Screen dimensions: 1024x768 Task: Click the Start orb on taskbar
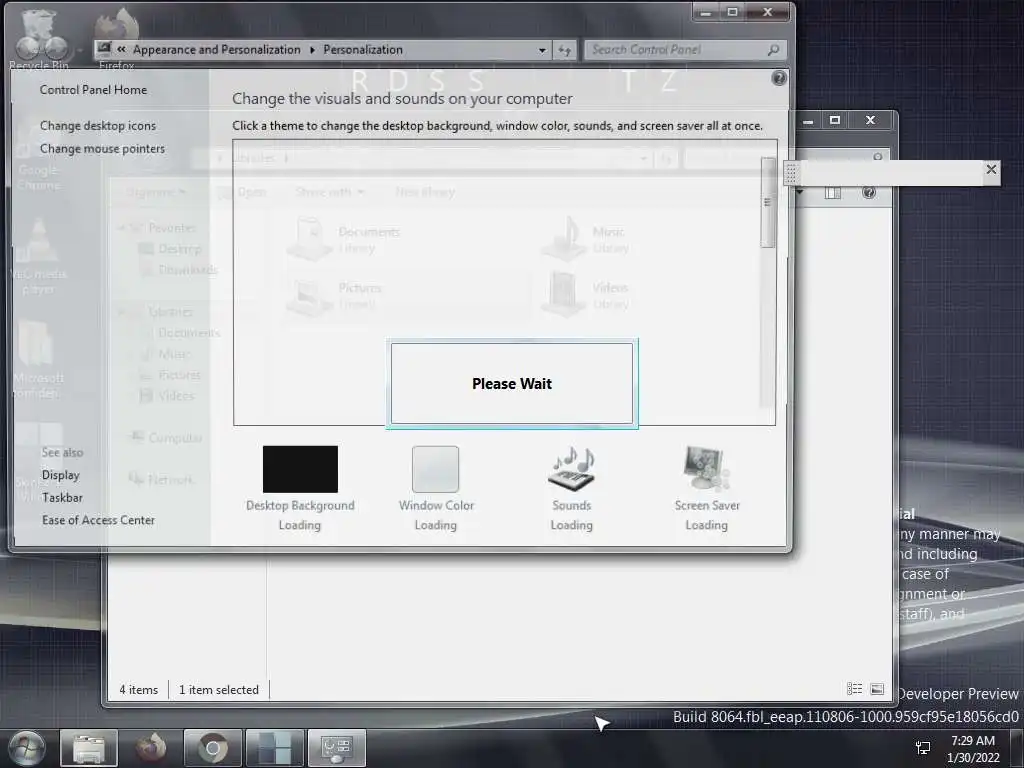pos(27,748)
